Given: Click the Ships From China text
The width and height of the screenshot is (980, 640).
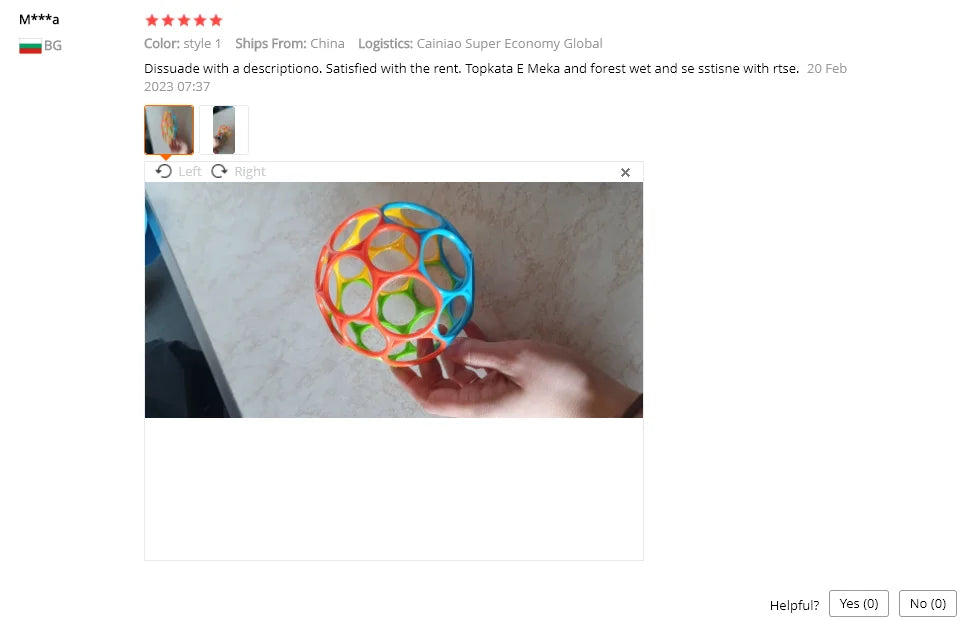Looking at the screenshot, I should click(x=290, y=44).
